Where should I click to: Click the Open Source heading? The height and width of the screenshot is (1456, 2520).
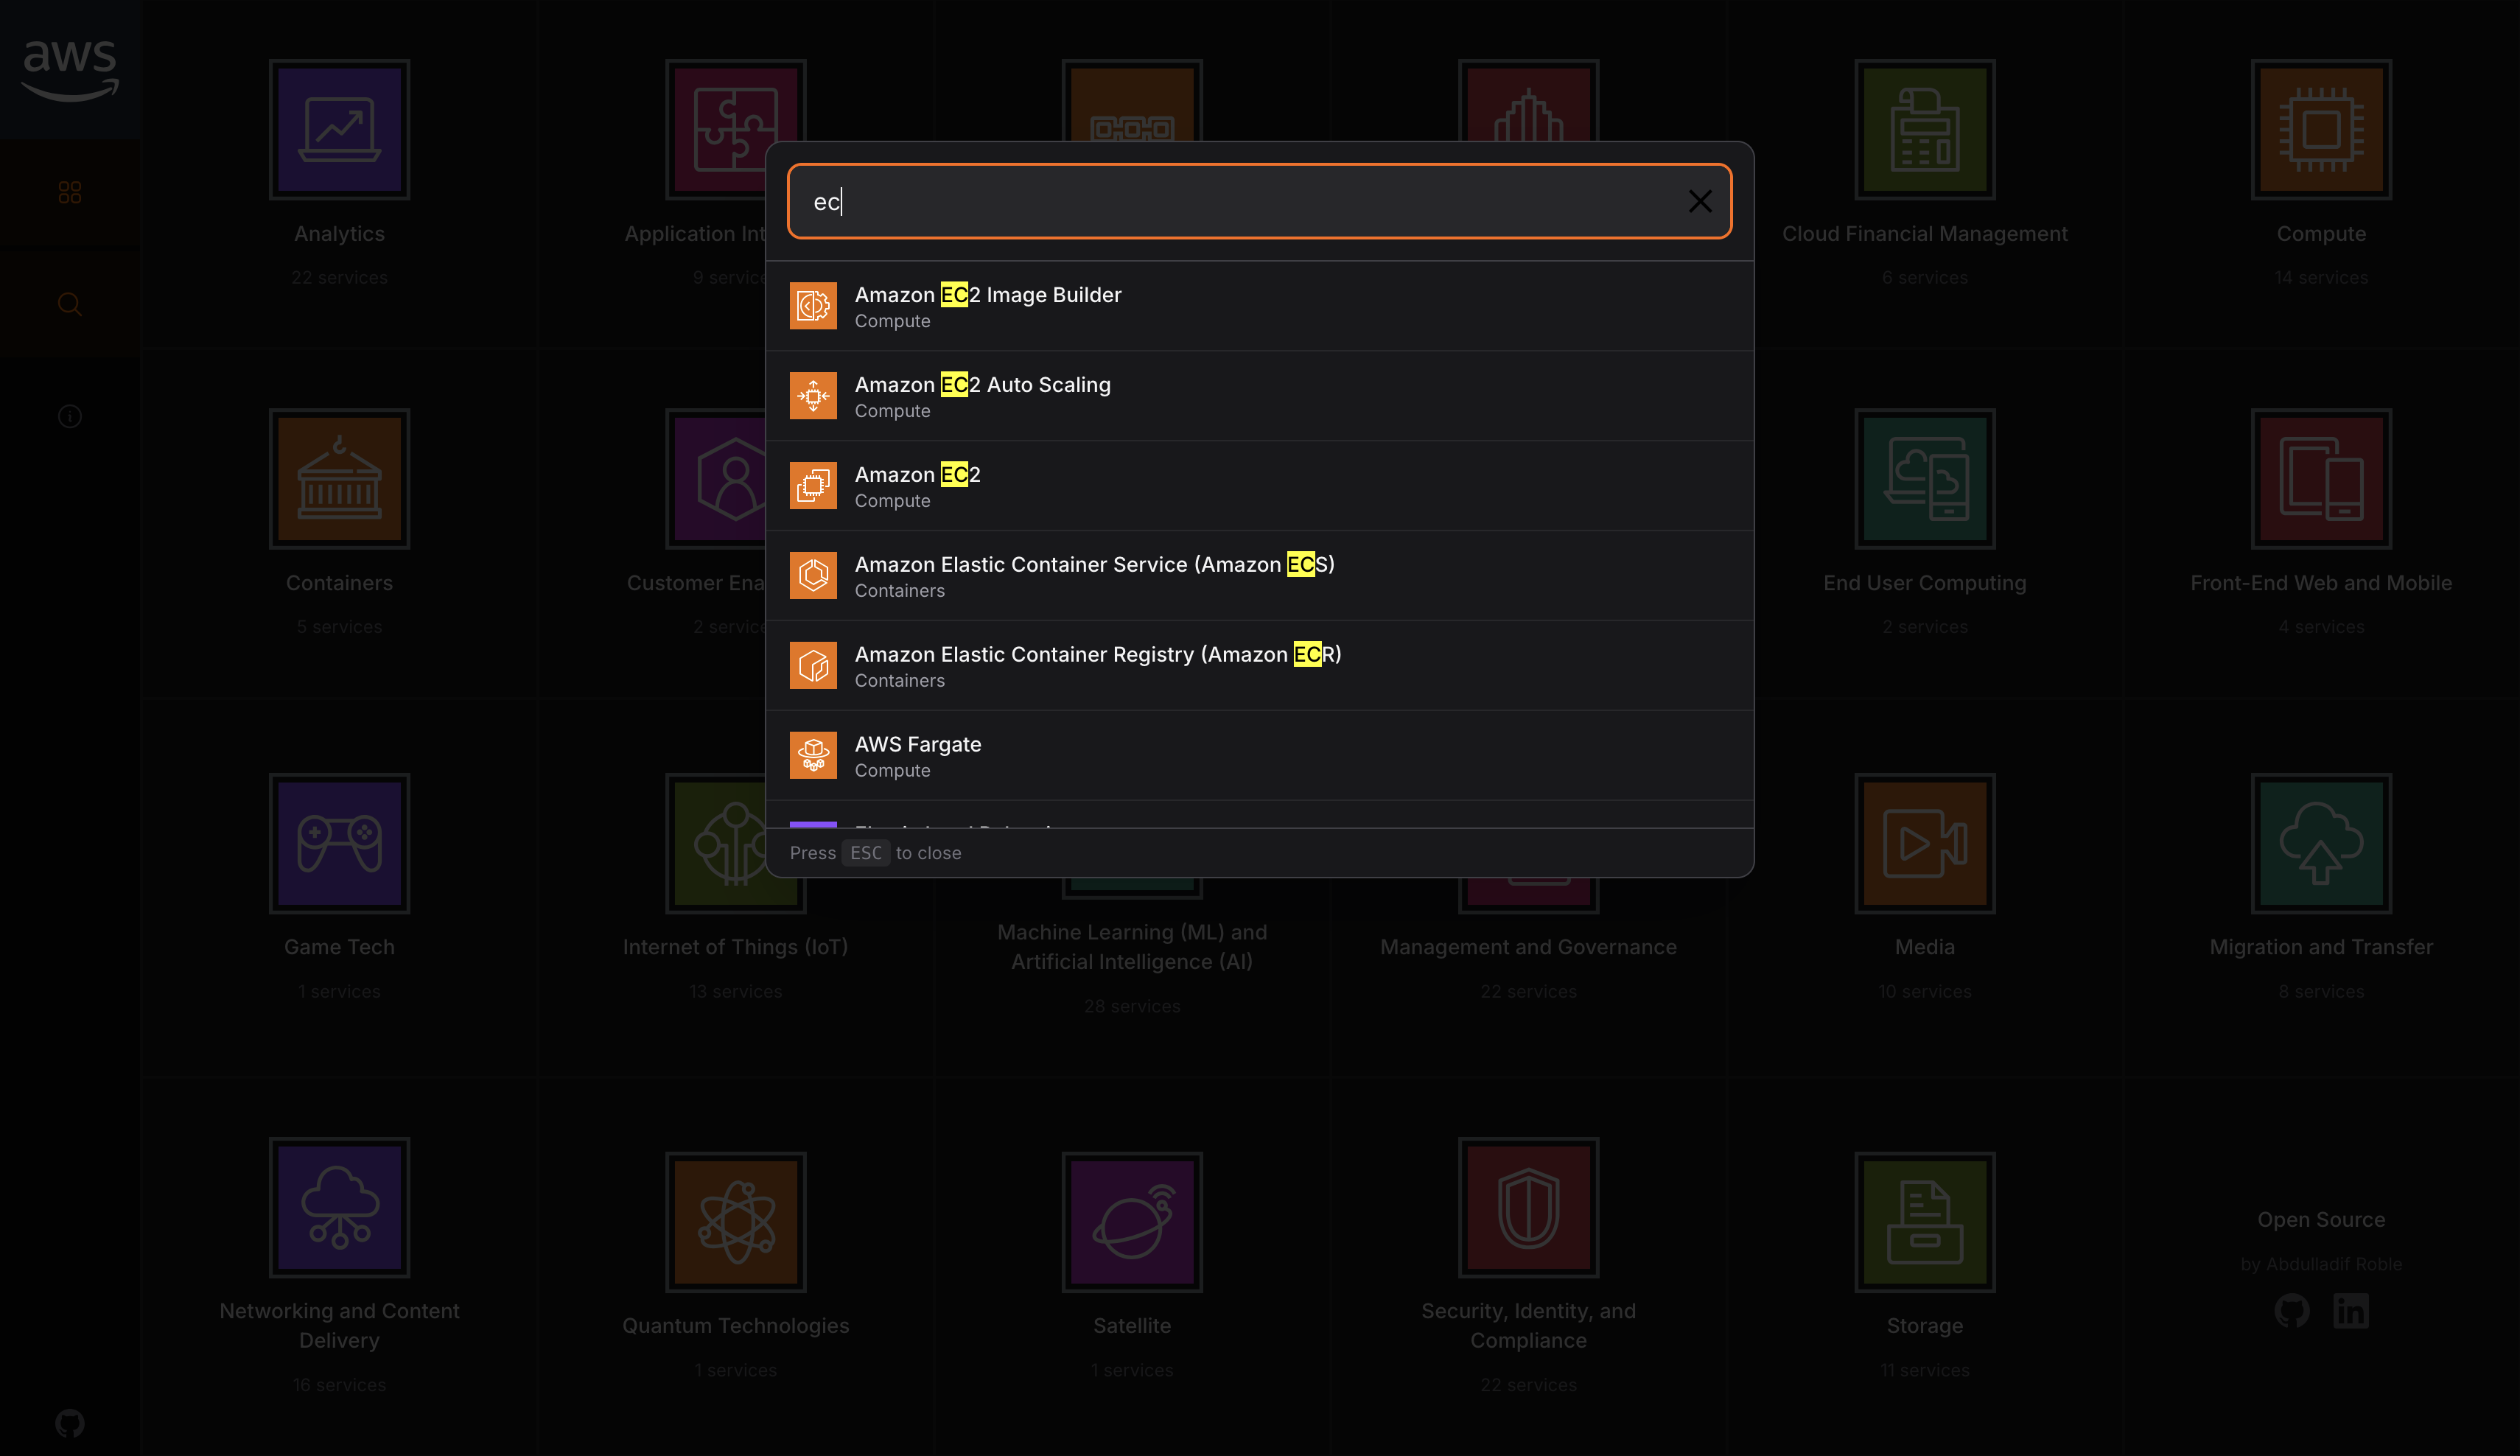[x=2321, y=1219]
